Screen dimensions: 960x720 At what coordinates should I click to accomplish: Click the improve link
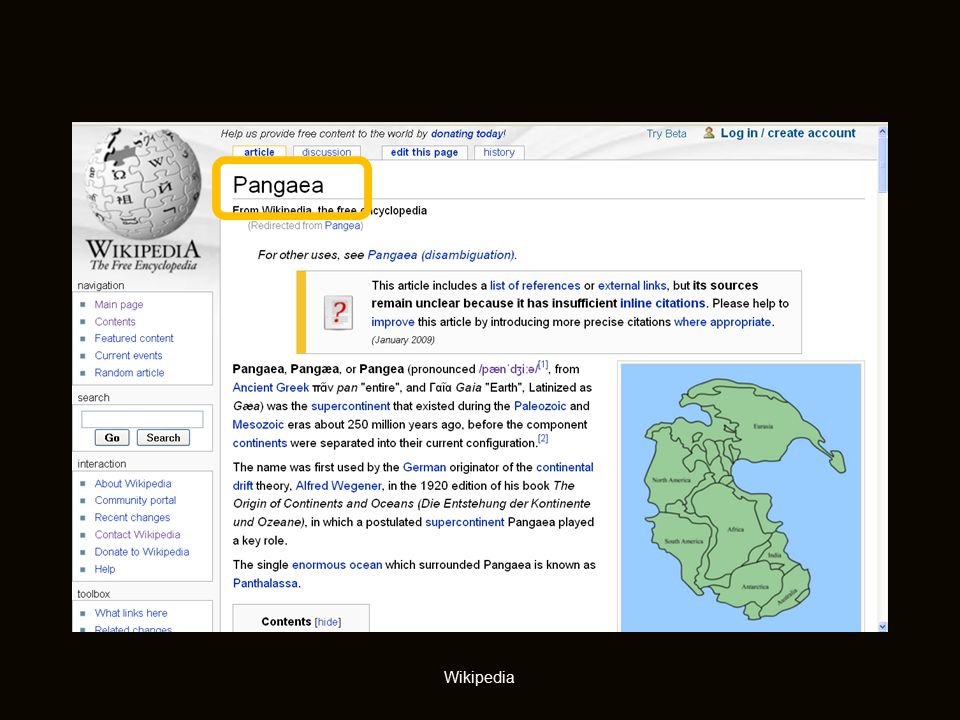392,322
